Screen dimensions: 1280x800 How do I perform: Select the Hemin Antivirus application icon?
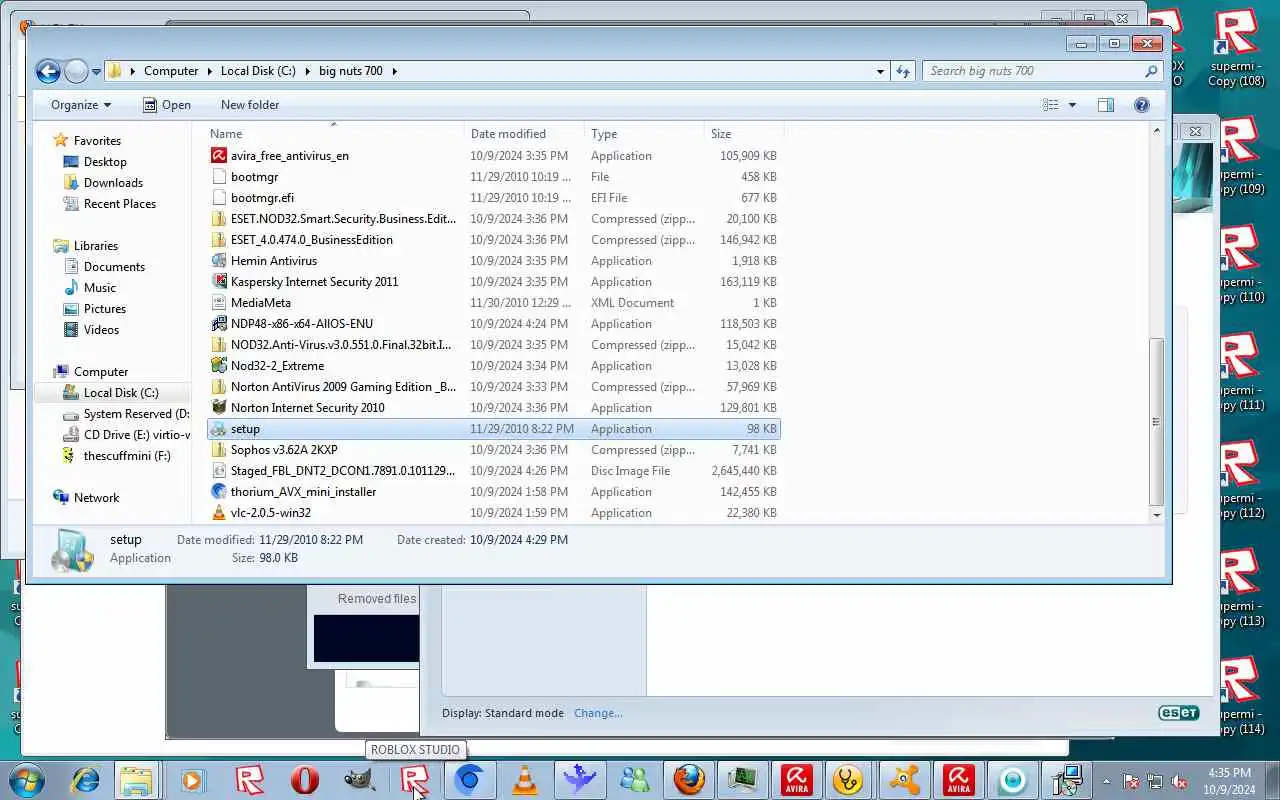(219, 261)
